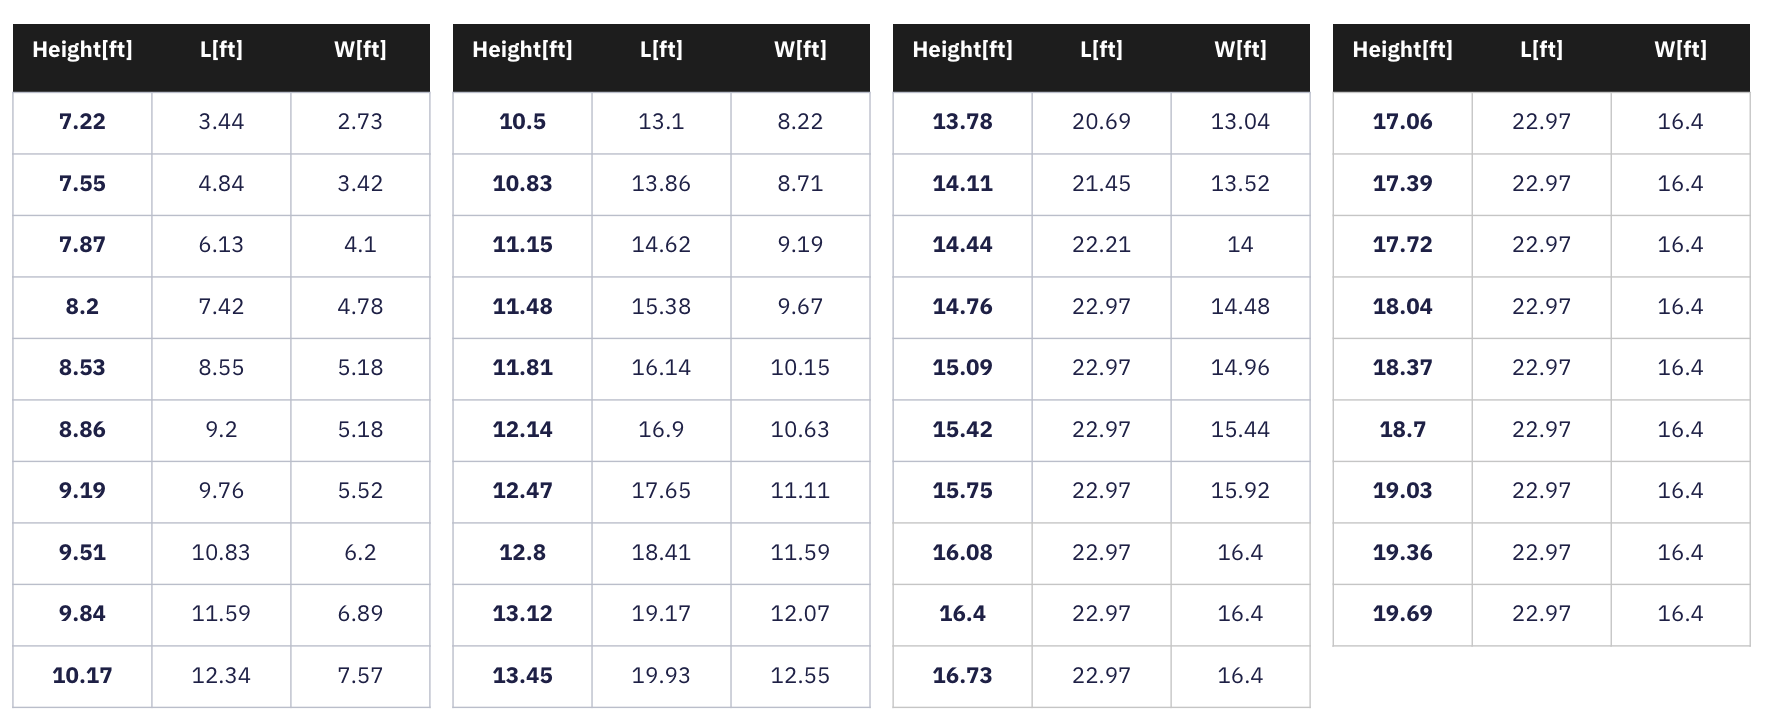The image size is (1778, 718).
Task: Click the L[ft] value 3.44
Action: click(x=221, y=122)
